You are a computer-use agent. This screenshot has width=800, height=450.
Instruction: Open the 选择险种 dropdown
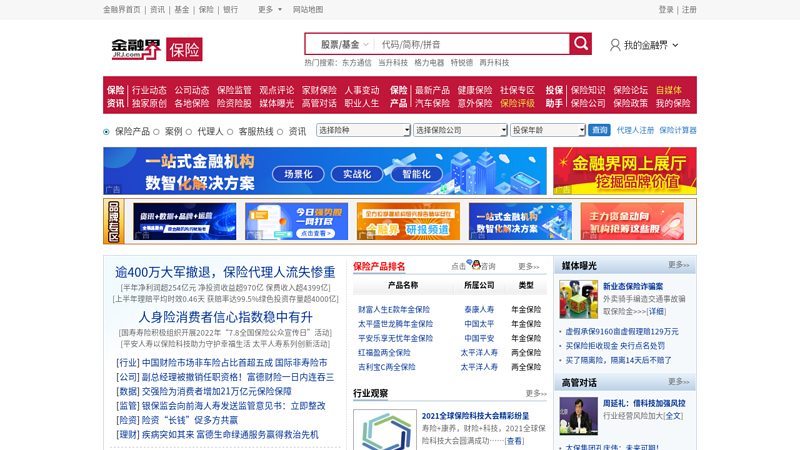[363, 130]
